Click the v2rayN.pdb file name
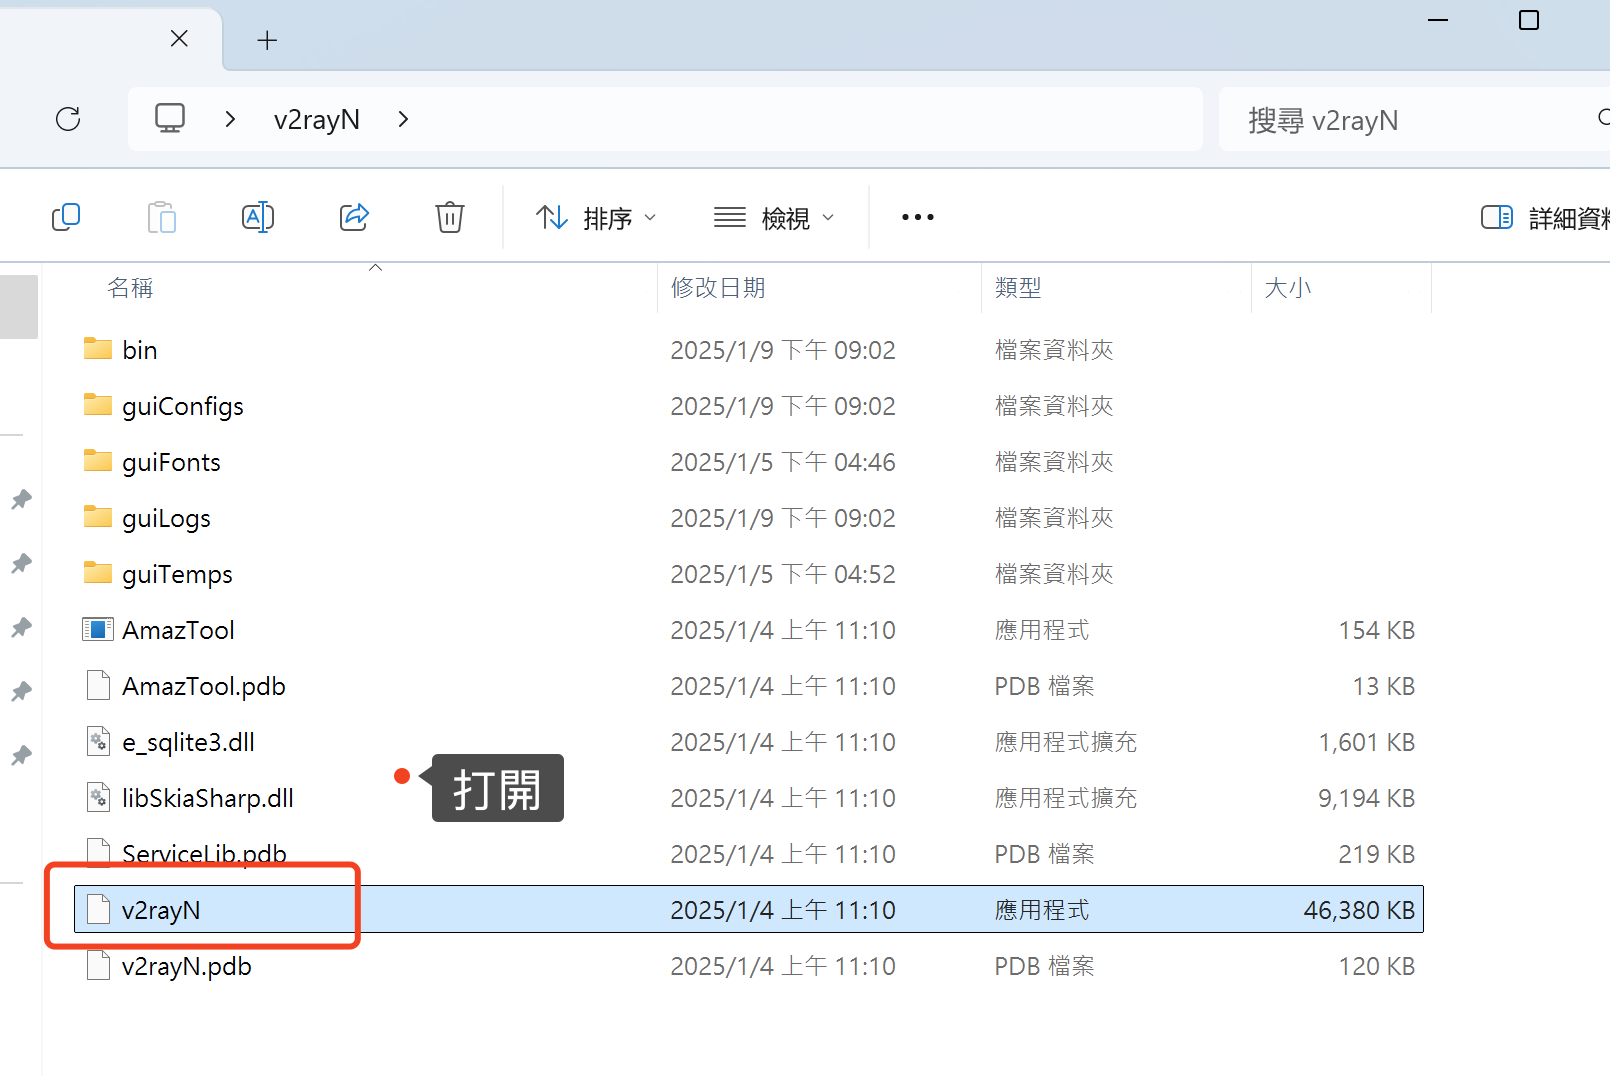The height and width of the screenshot is (1076, 1610). pyautogui.click(x=187, y=966)
